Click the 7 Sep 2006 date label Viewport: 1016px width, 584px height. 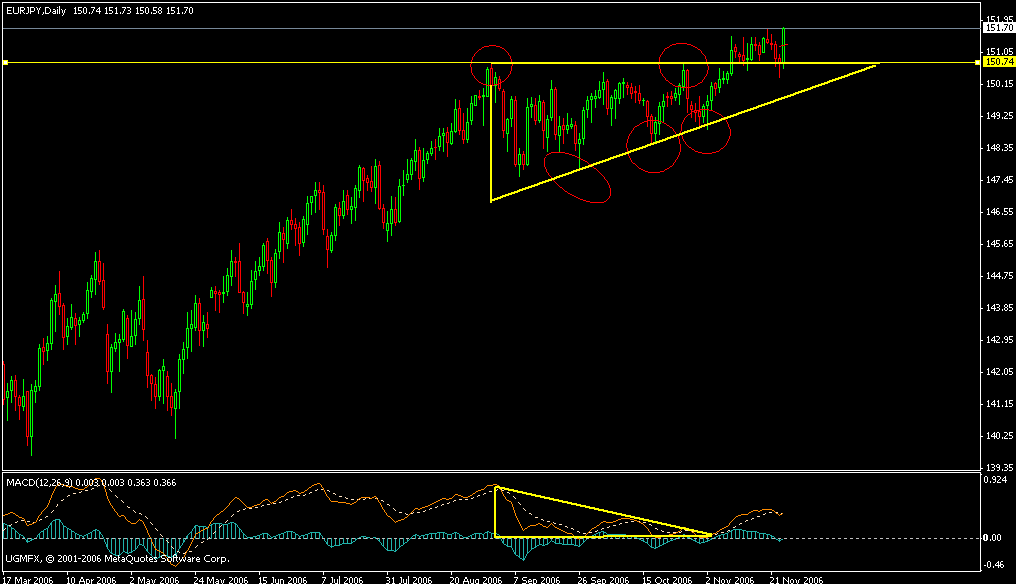537,579
